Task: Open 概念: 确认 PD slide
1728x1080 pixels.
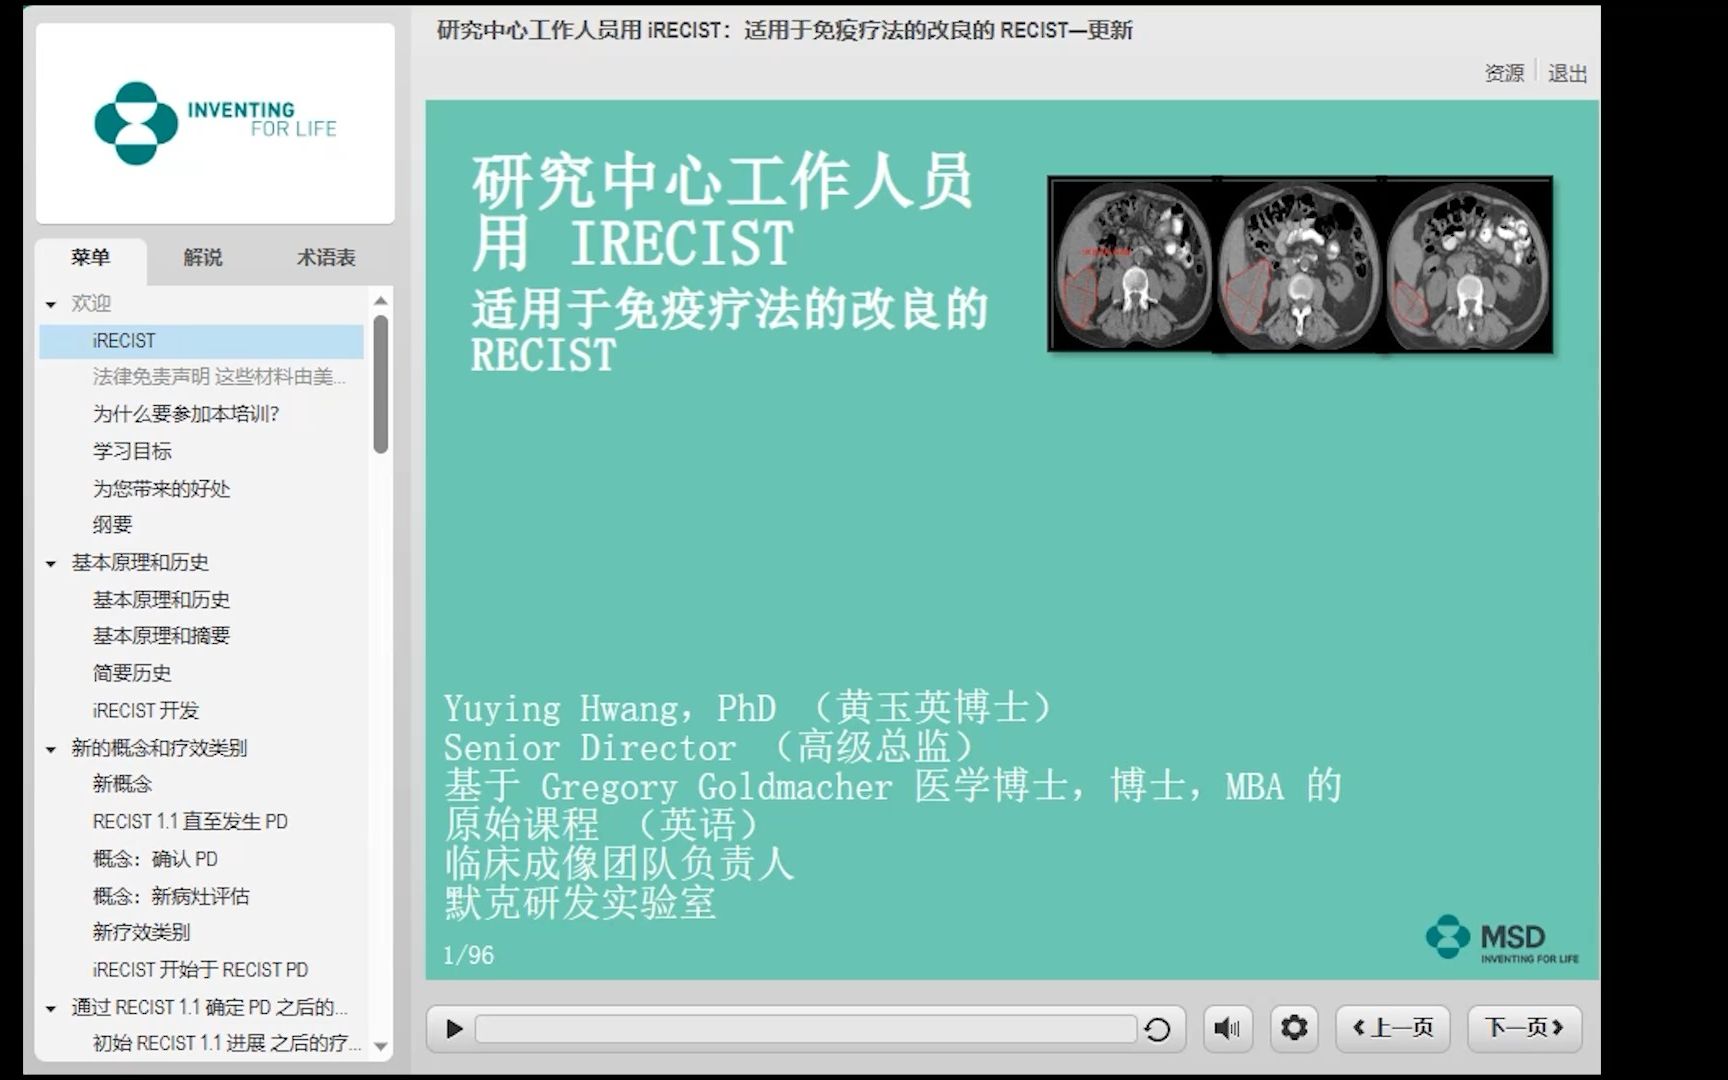Action: (x=155, y=859)
